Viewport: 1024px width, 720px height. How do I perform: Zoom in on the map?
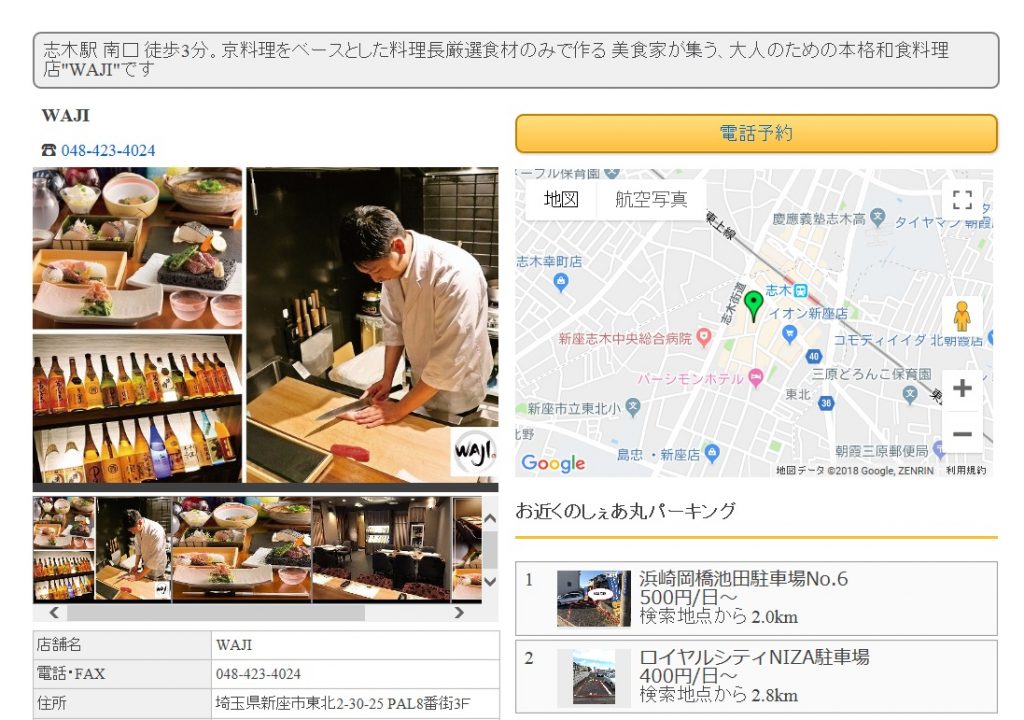coord(962,388)
